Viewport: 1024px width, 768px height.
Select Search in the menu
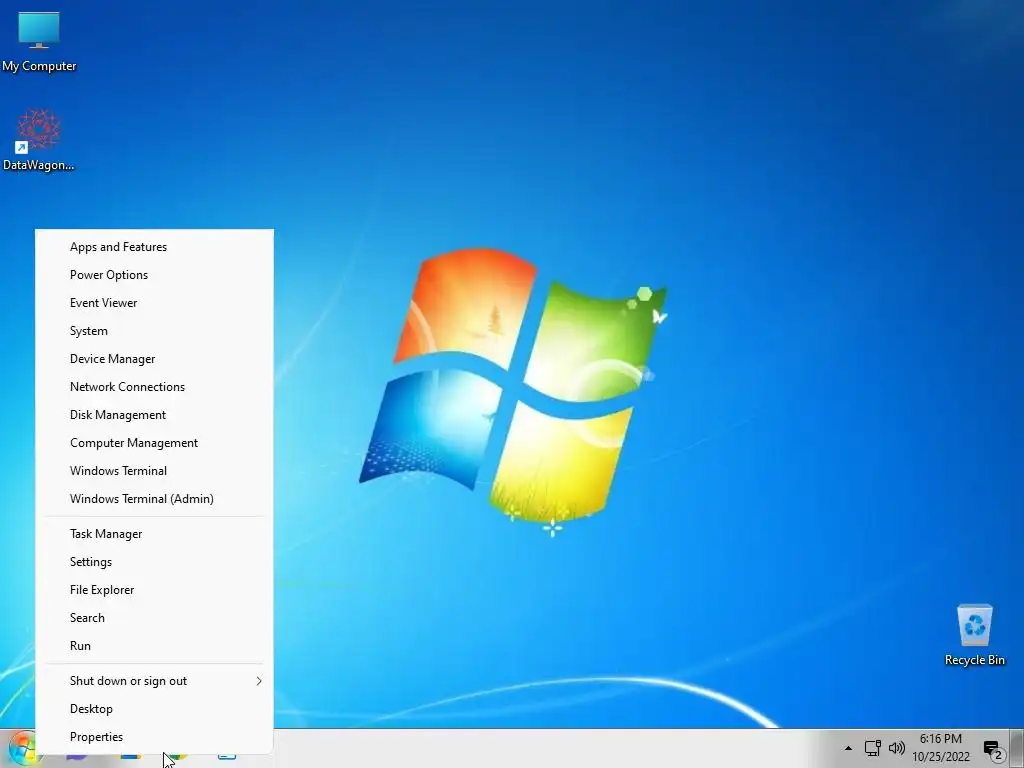pyautogui.click(x=154, y=618)
